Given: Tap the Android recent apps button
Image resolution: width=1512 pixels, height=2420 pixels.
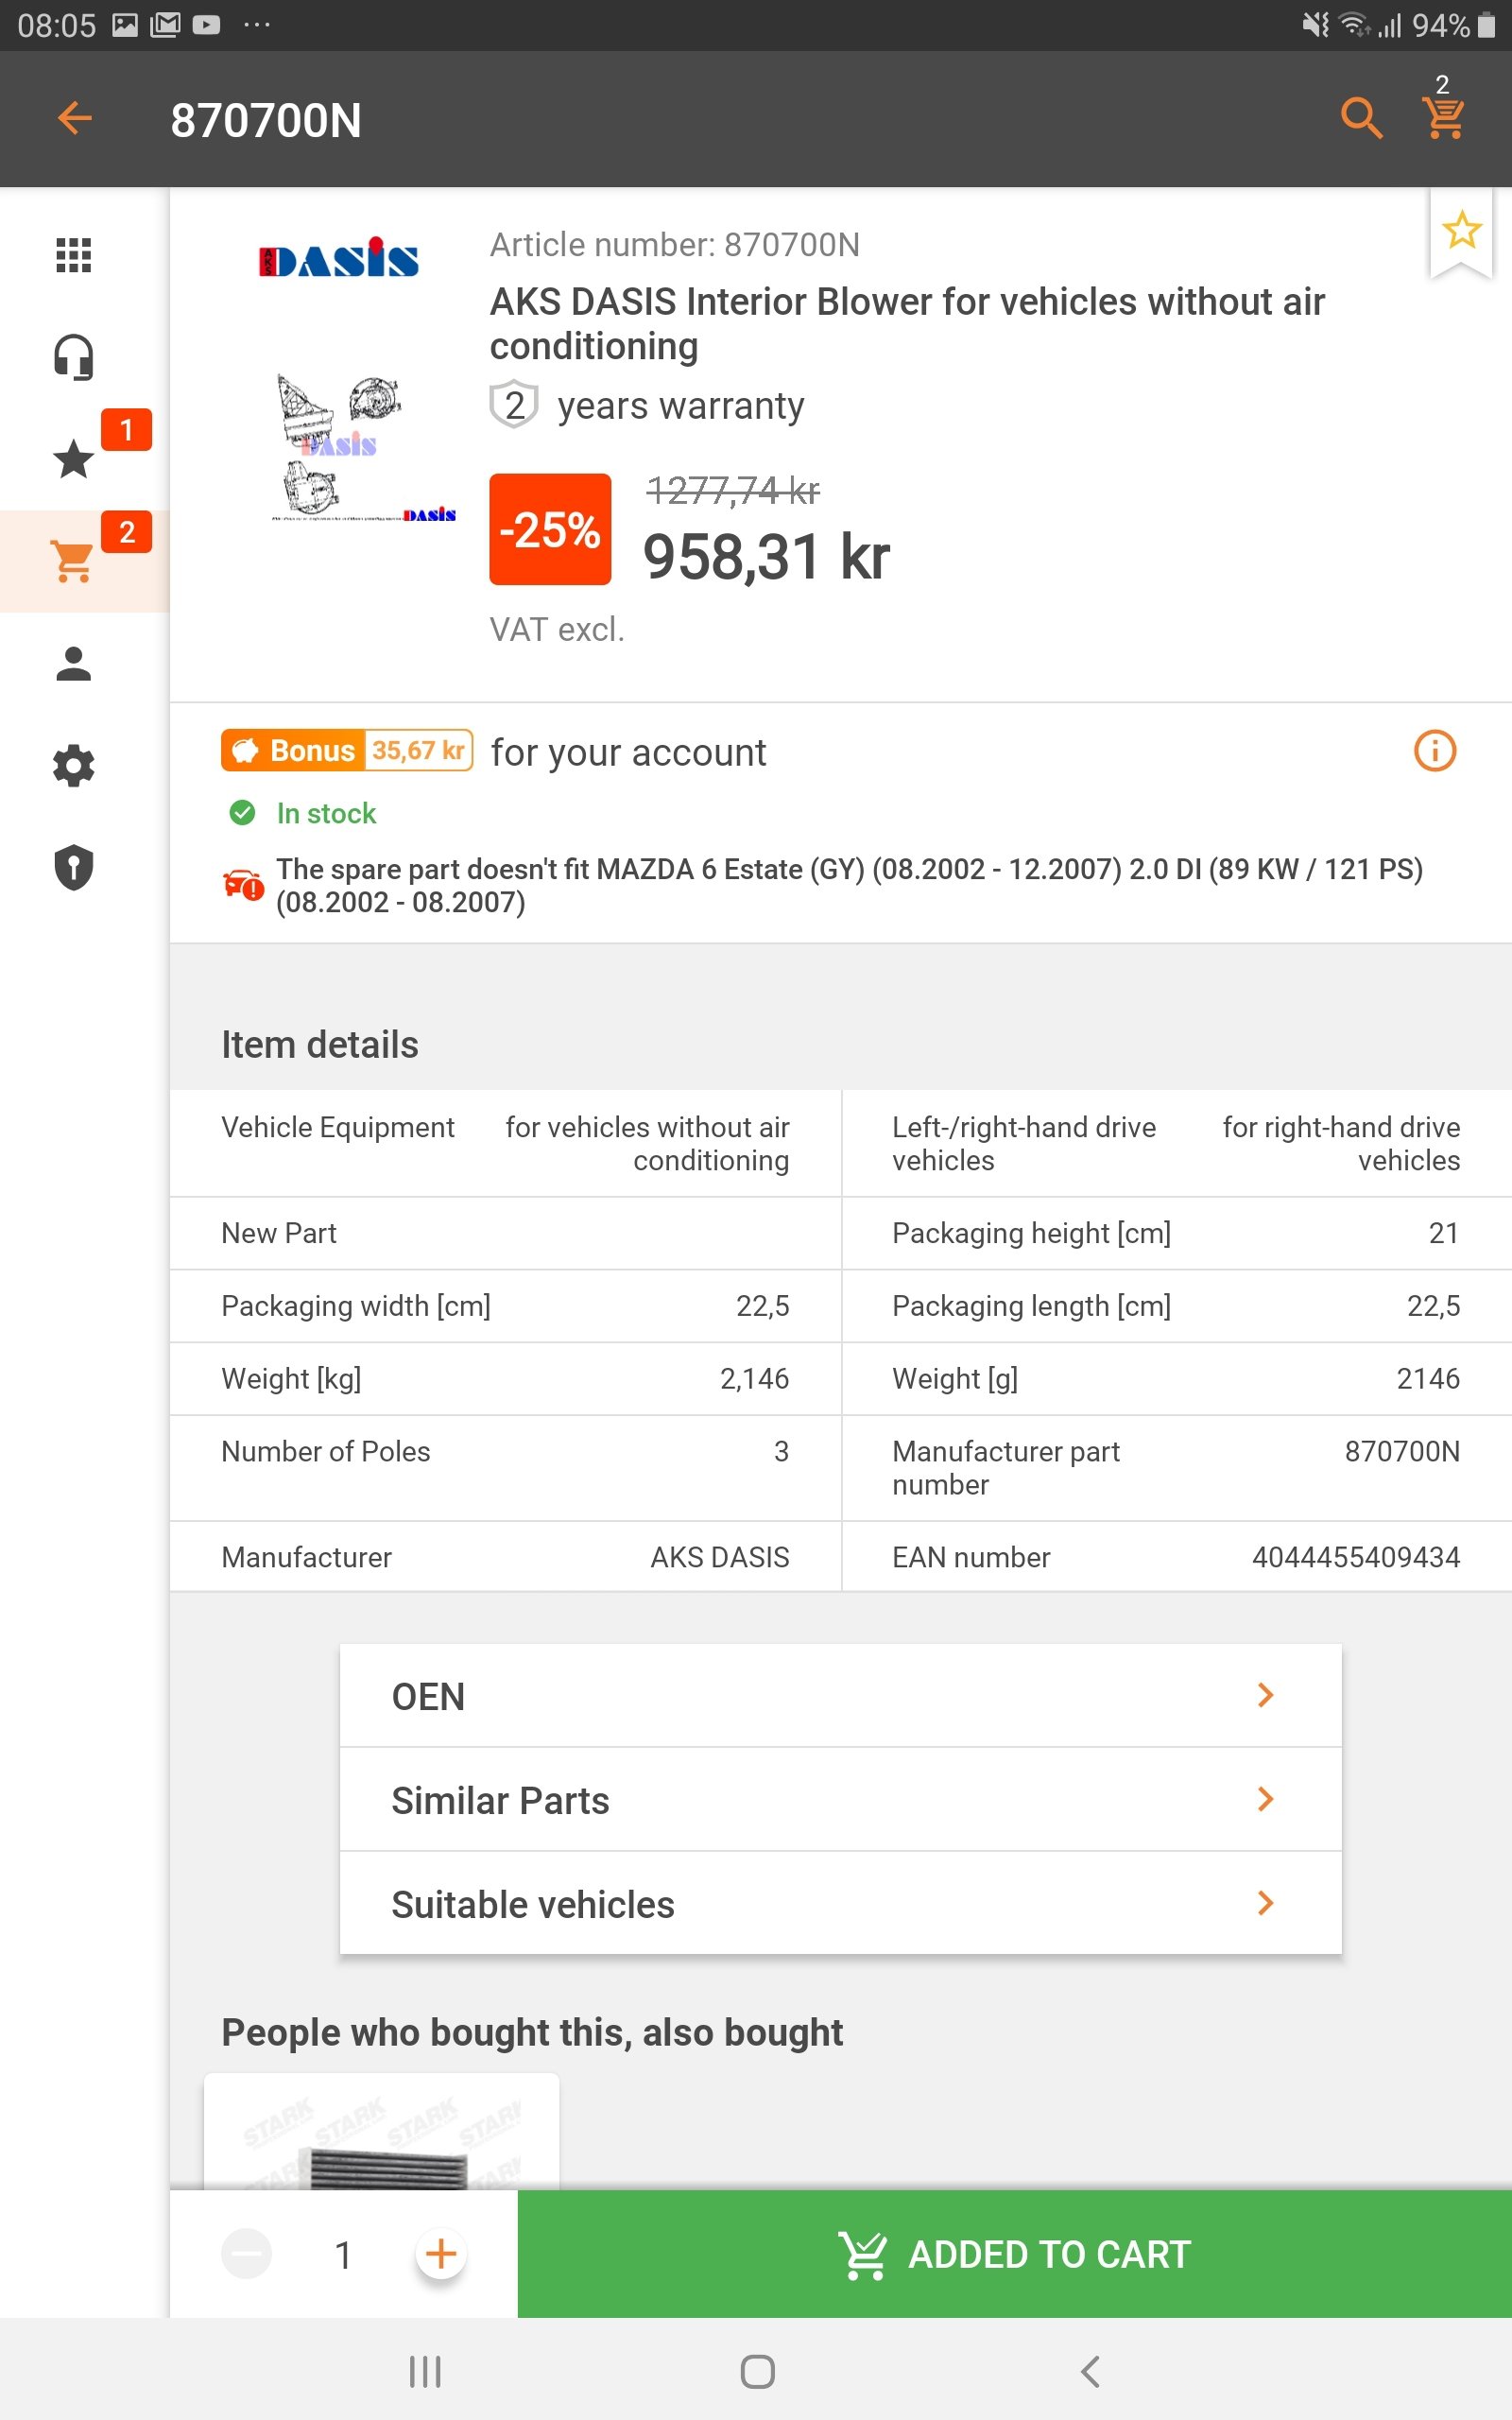Looking at the screenshot, I should coord(425,2371).
